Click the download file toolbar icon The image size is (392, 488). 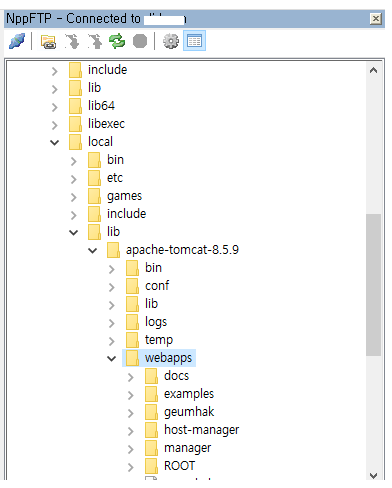(72, 41)
